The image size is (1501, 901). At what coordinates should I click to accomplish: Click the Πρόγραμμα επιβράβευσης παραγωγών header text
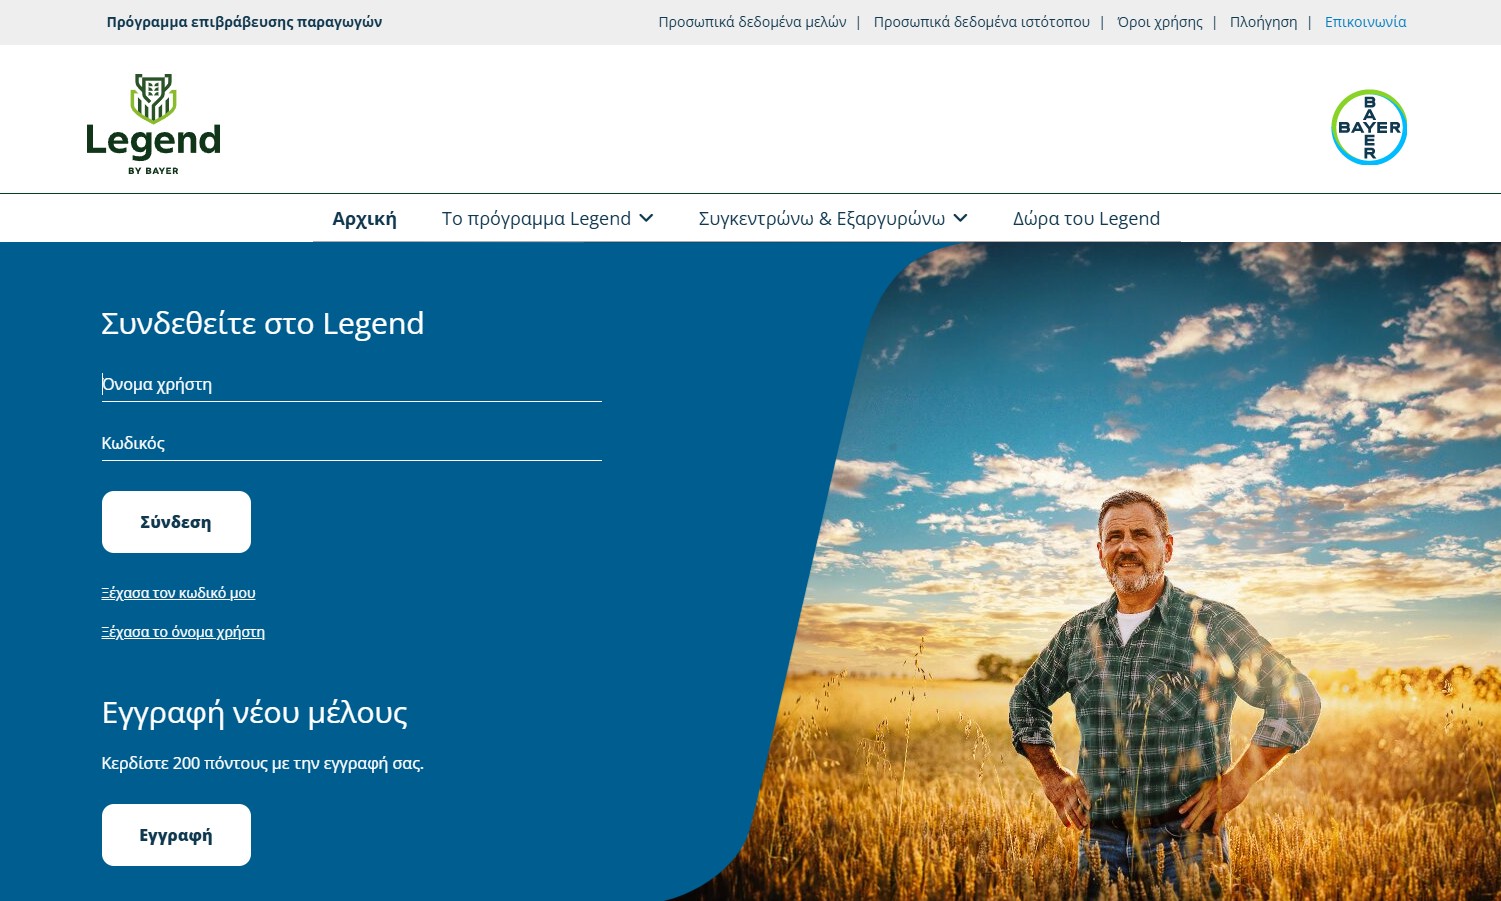pyautogui.click(x=244, y=22)
